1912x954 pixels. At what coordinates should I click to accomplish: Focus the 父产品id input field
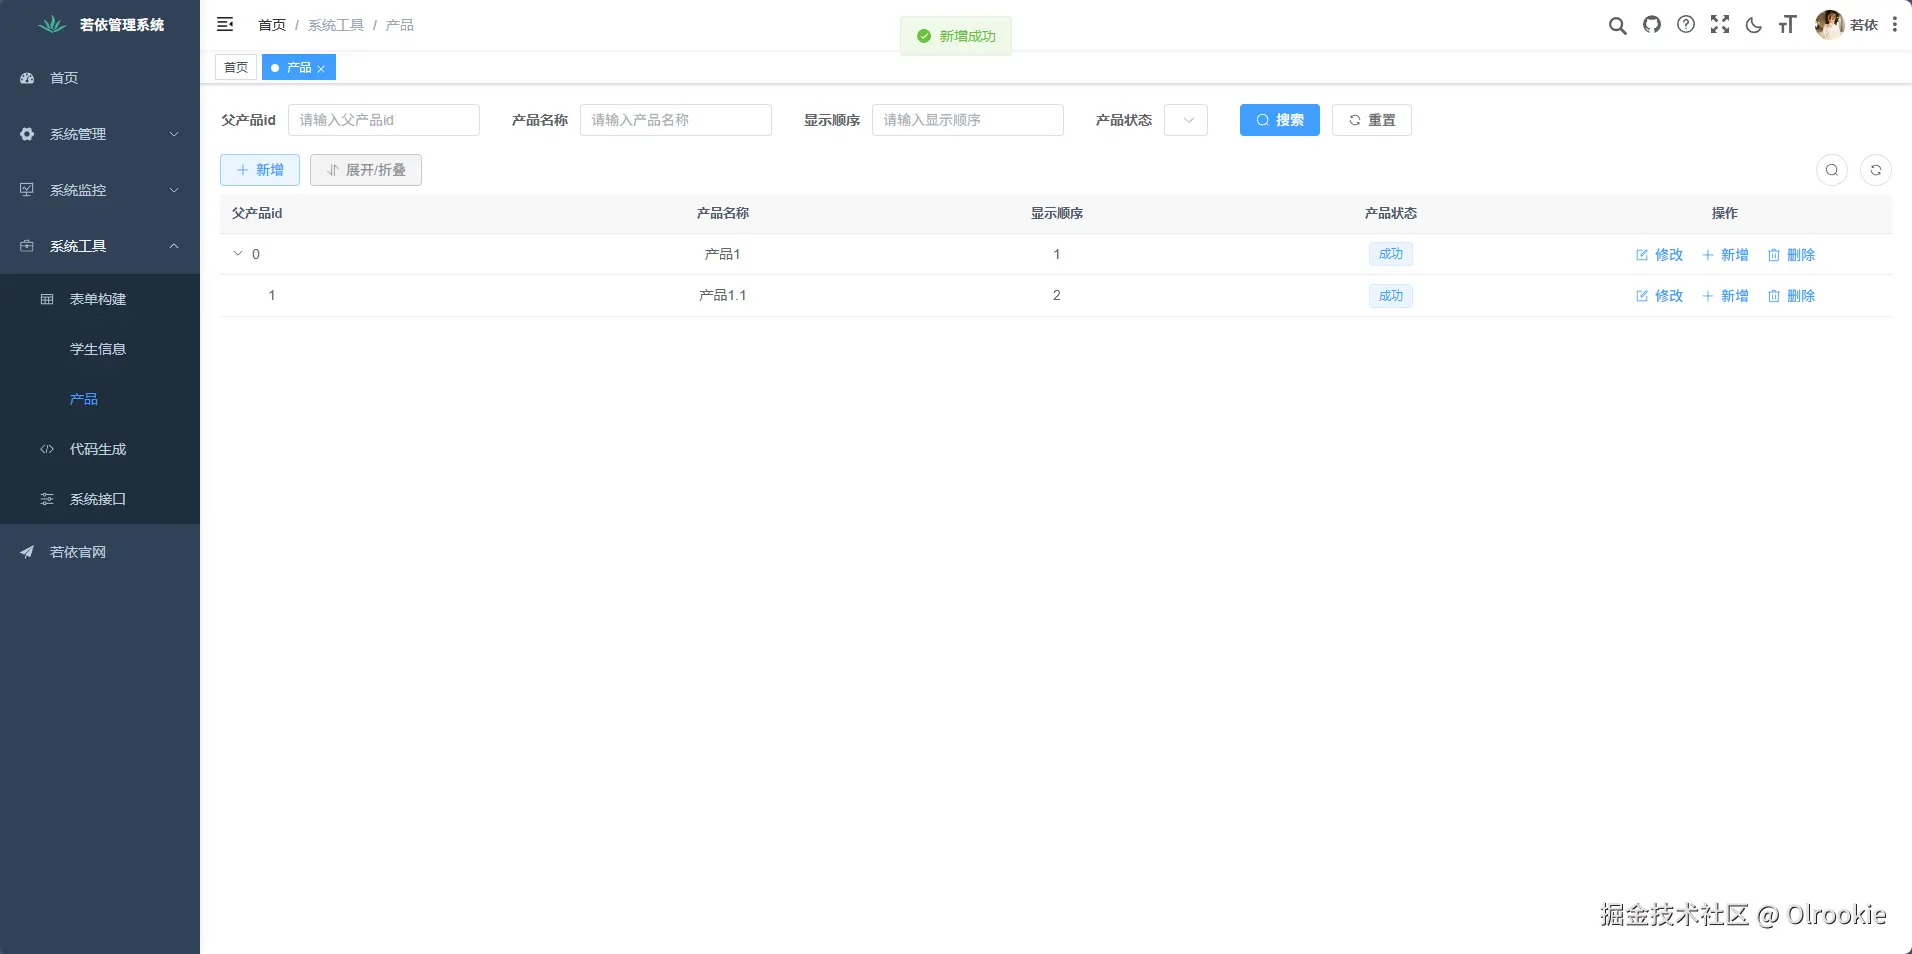(384, 120)
